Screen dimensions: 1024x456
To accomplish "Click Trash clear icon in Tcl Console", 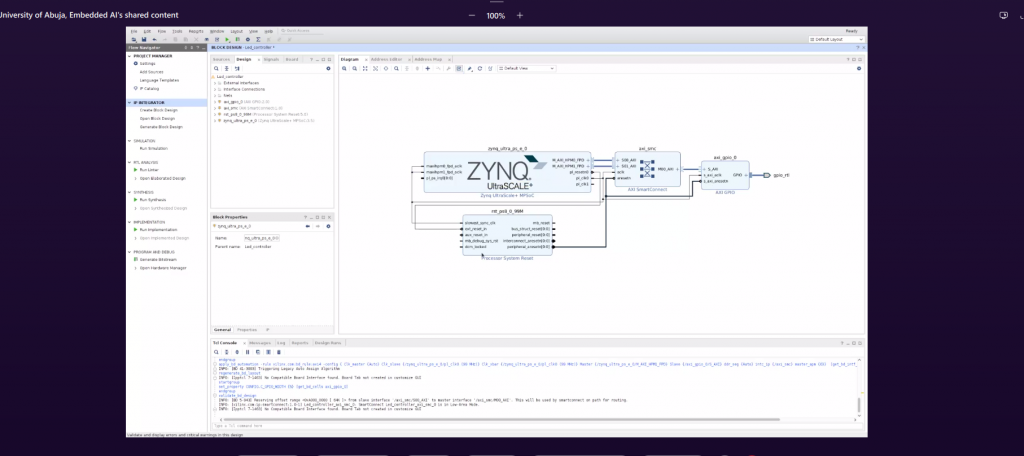I will [279, 352].
